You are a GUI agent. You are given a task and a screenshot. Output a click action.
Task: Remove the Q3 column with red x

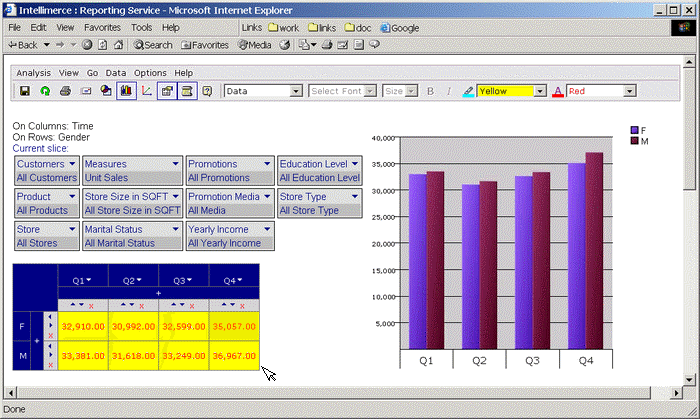pos(192,306)
